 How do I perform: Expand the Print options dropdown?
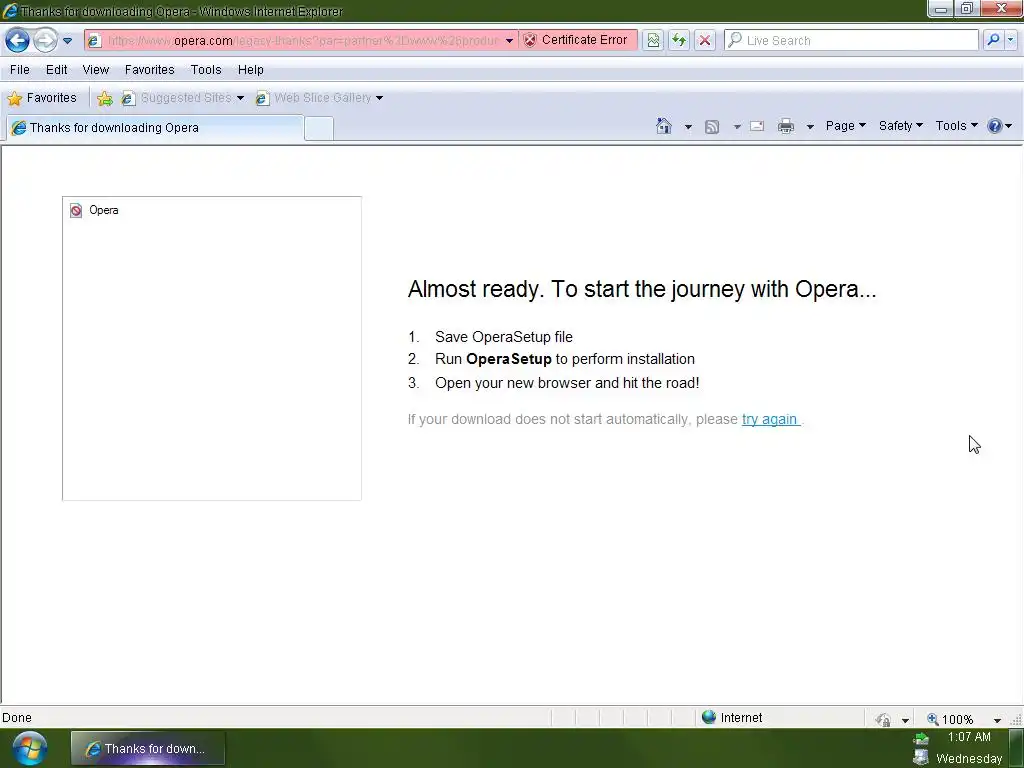click(x=810, y=127)
